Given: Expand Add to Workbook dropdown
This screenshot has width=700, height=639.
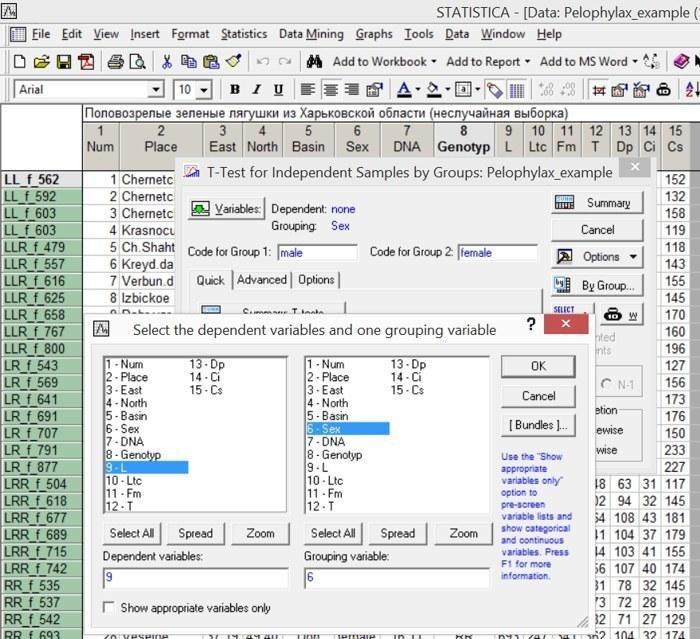Looking at the screenshot, I should [x=433, y=62].
